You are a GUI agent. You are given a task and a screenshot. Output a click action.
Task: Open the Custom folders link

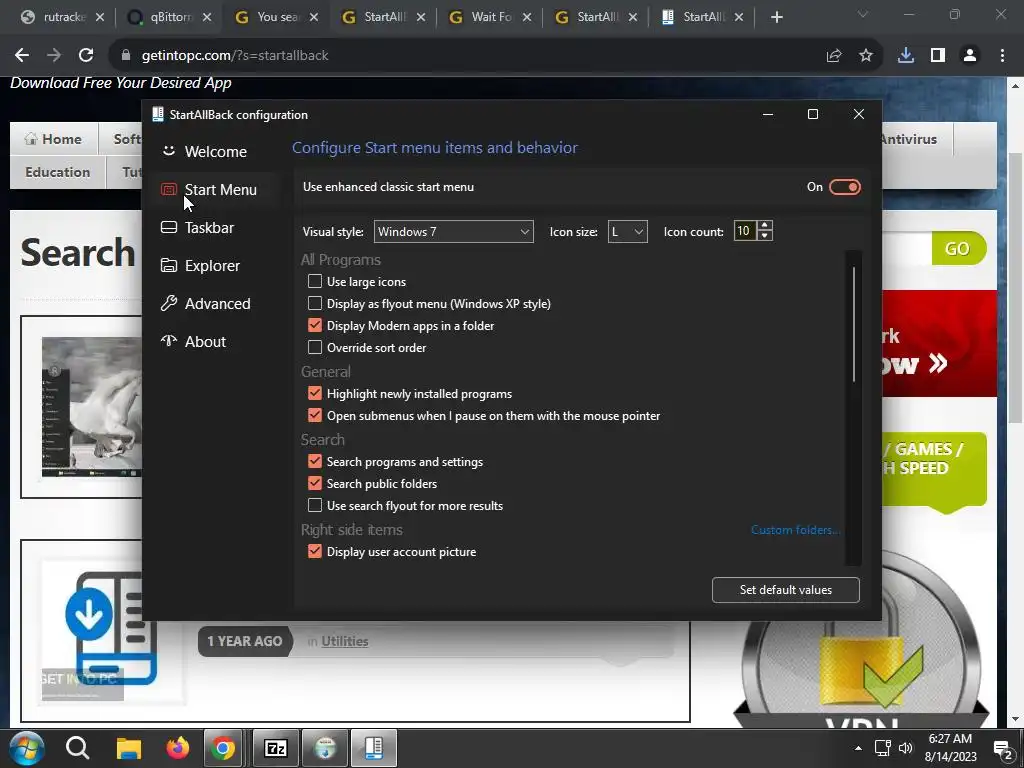(x=795, y=530)
